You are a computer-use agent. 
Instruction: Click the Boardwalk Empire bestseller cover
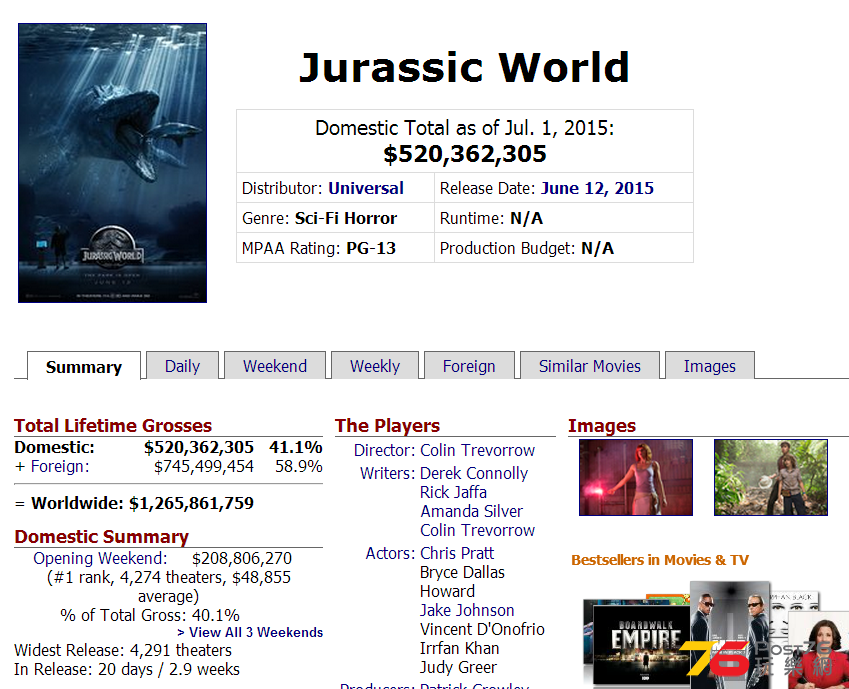642,645
